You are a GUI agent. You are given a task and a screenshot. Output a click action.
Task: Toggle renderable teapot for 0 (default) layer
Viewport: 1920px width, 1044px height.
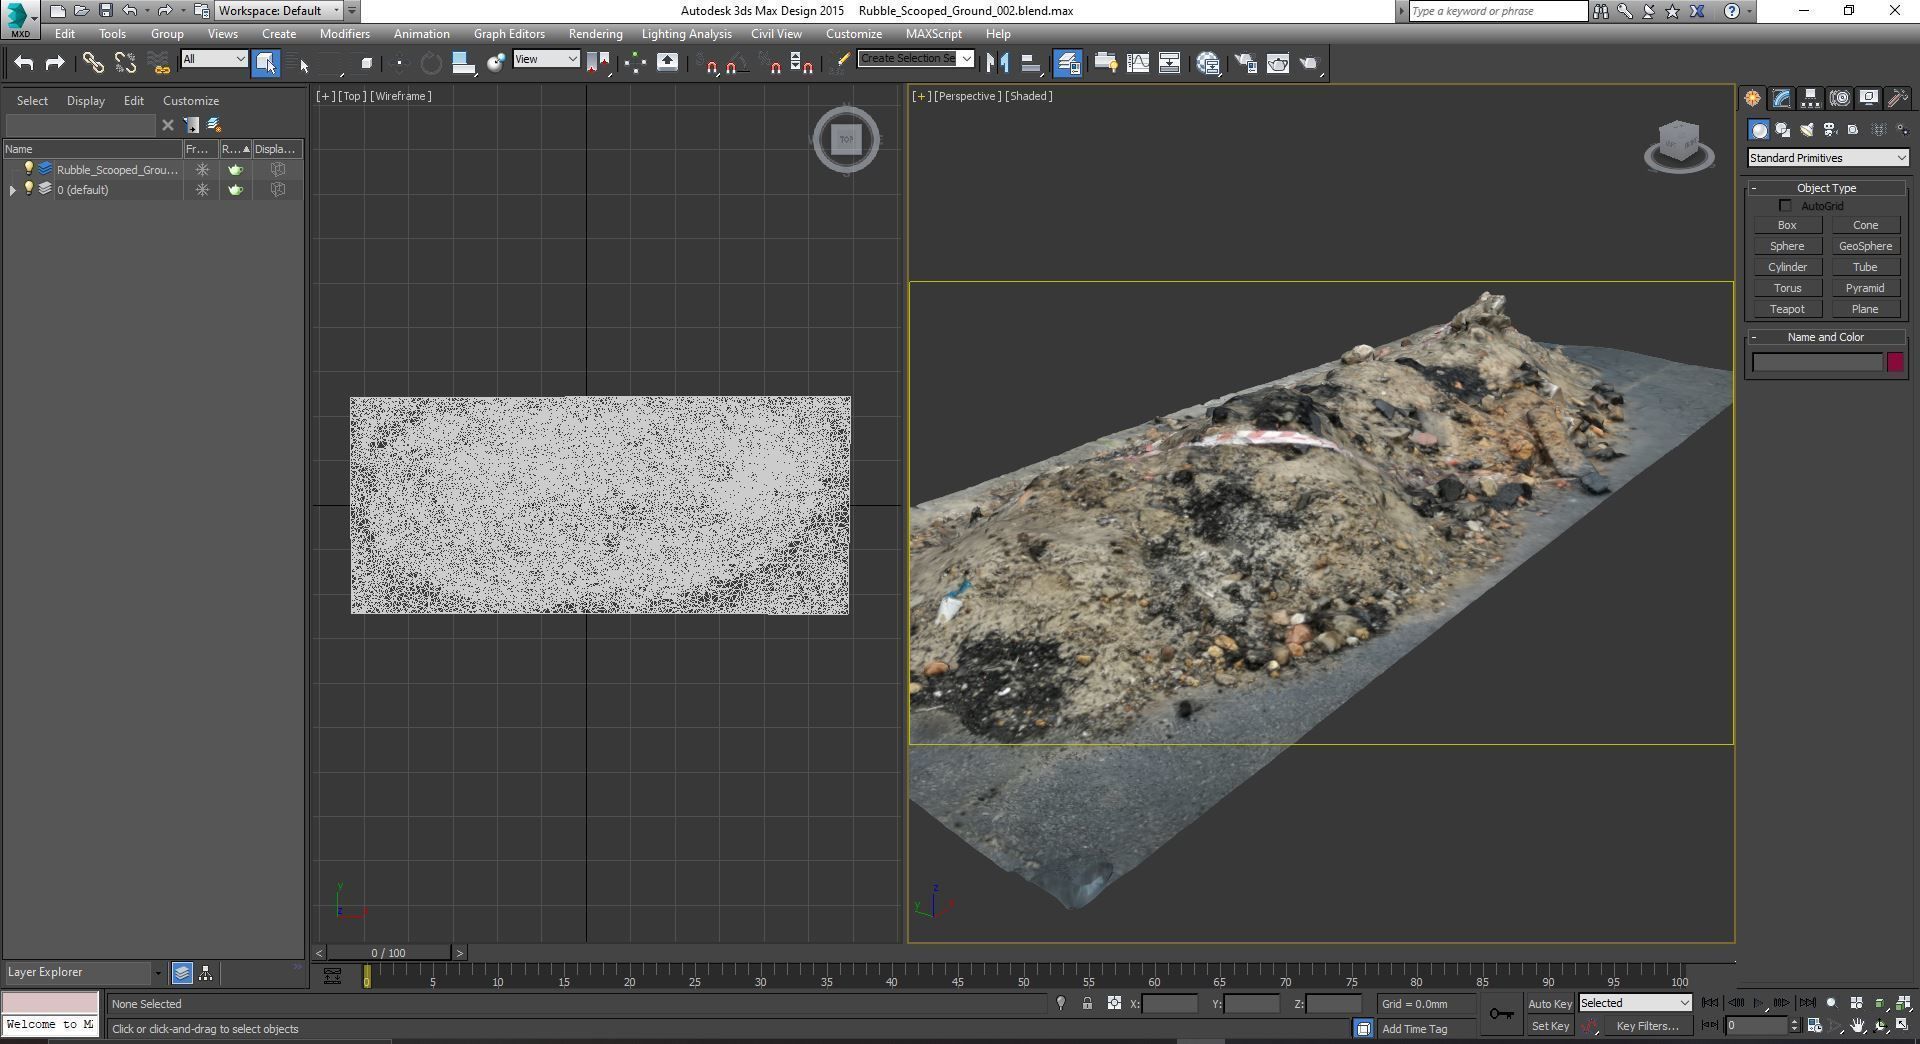235,189
